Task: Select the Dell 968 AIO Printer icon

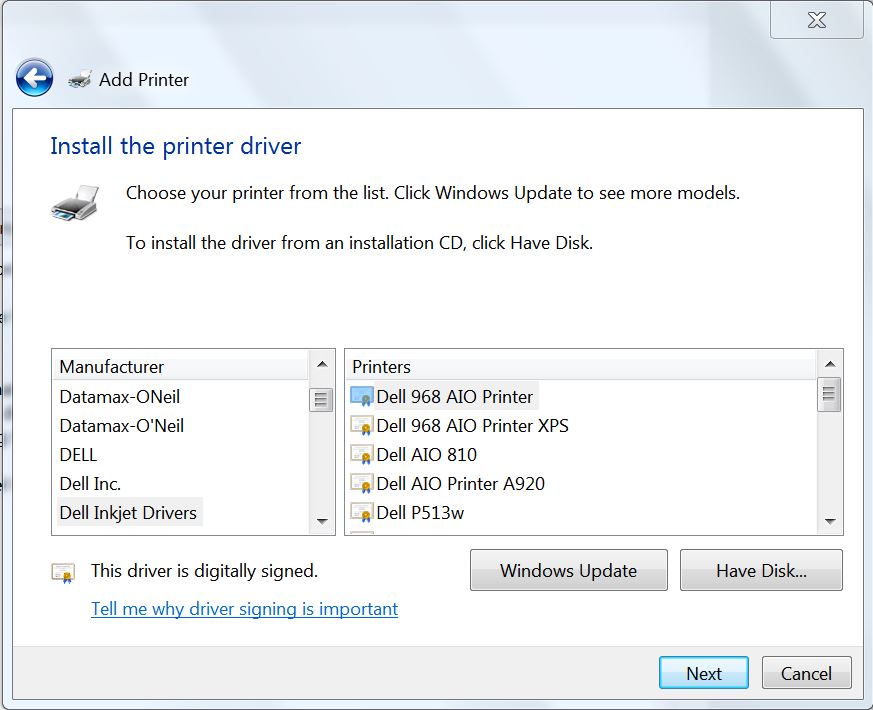Action: [362, 396]
